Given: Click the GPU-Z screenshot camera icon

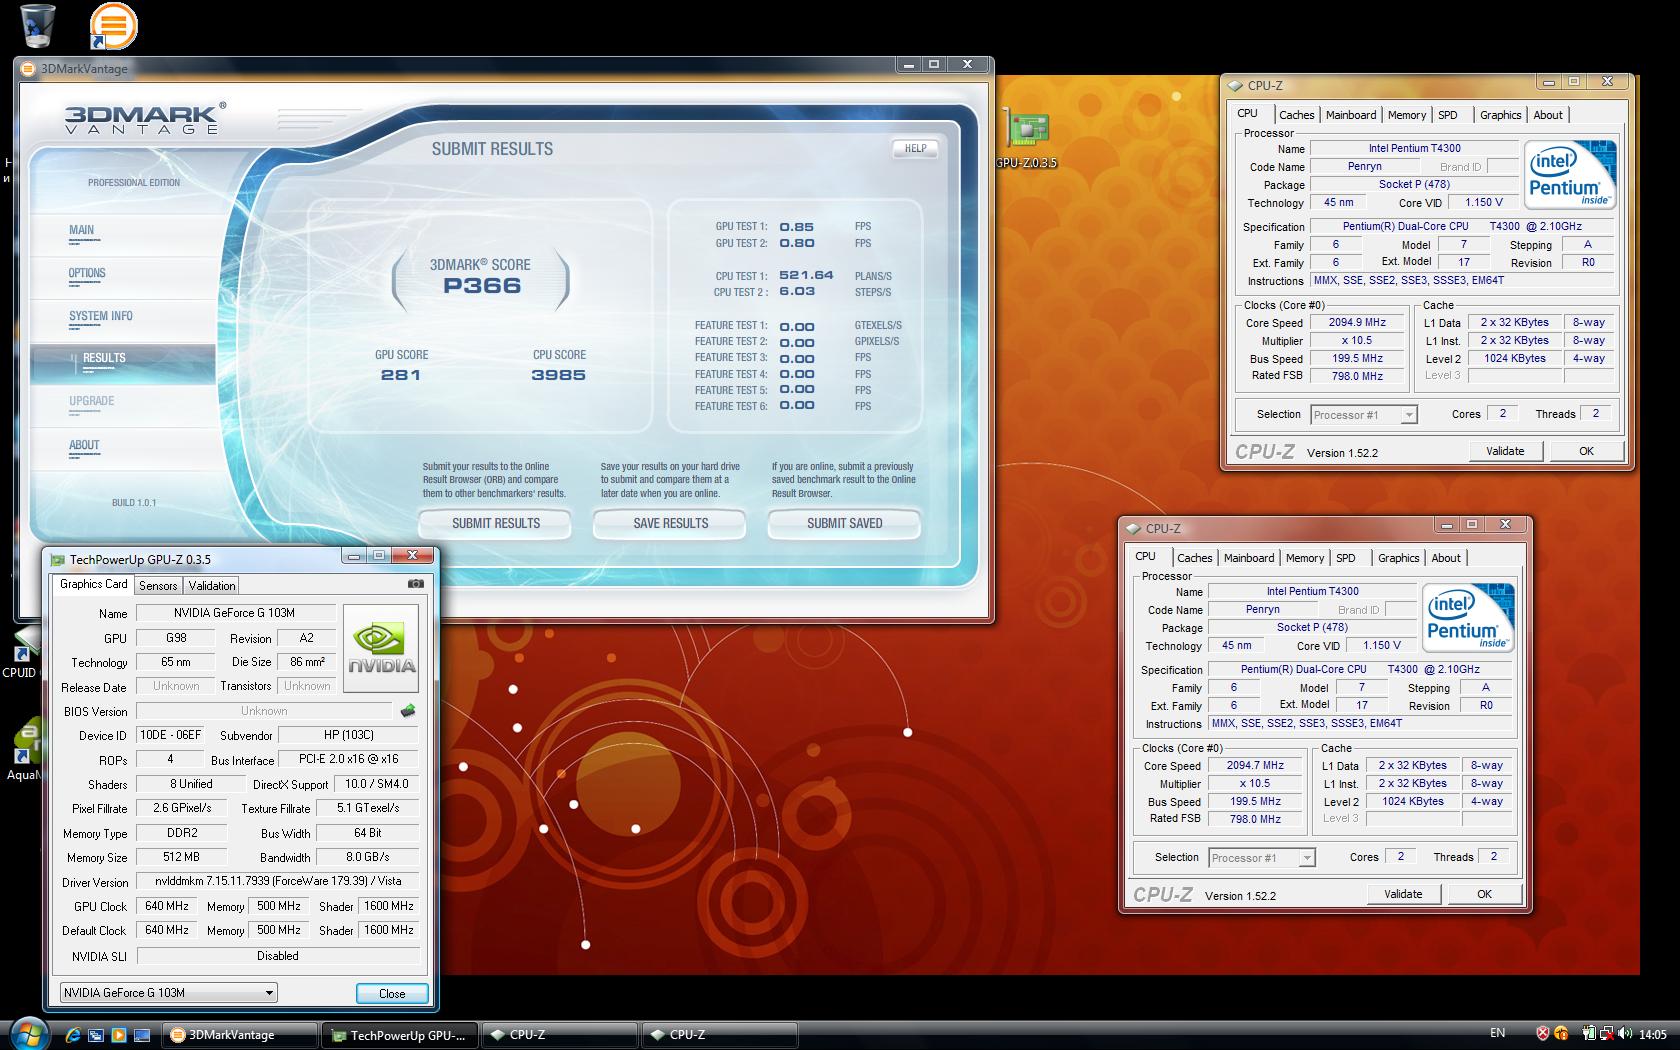Looking at the screenshot, I should tap(416, 584).
